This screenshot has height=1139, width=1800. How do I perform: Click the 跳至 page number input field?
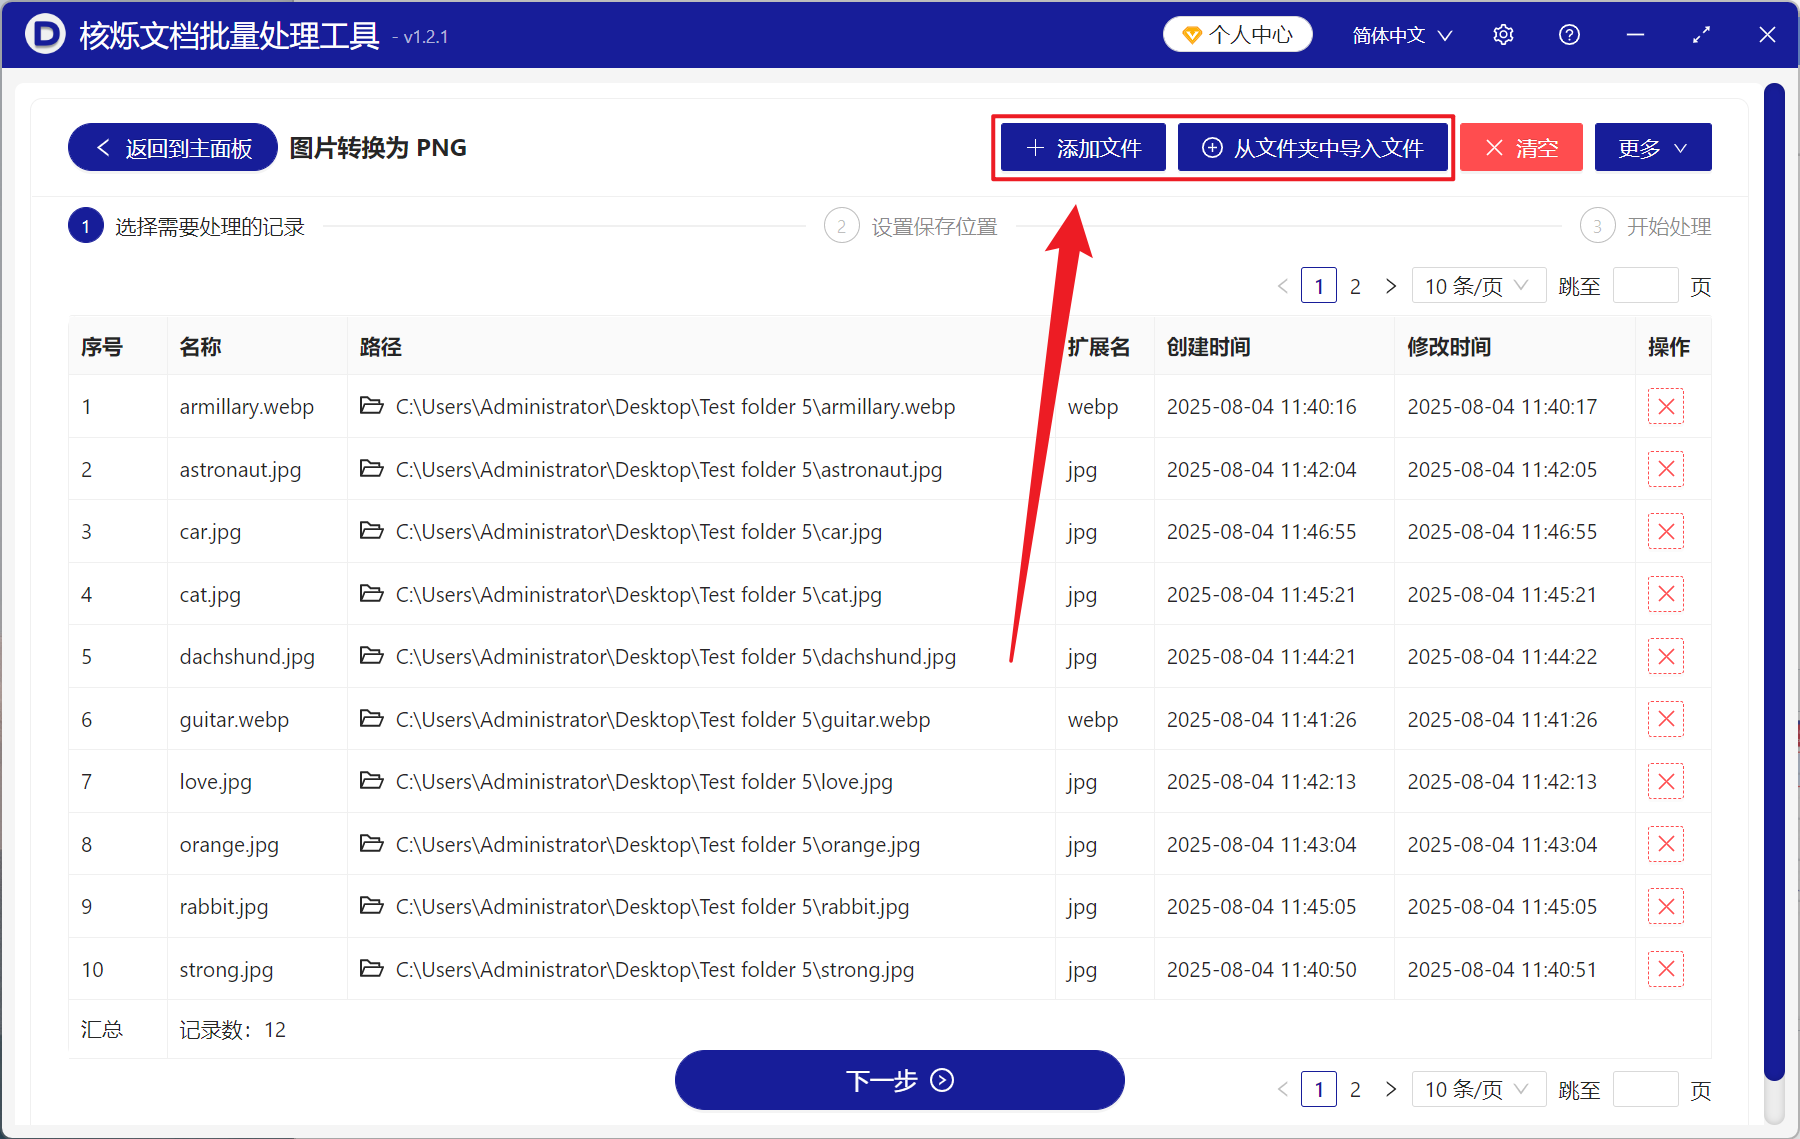point(1645,285)
